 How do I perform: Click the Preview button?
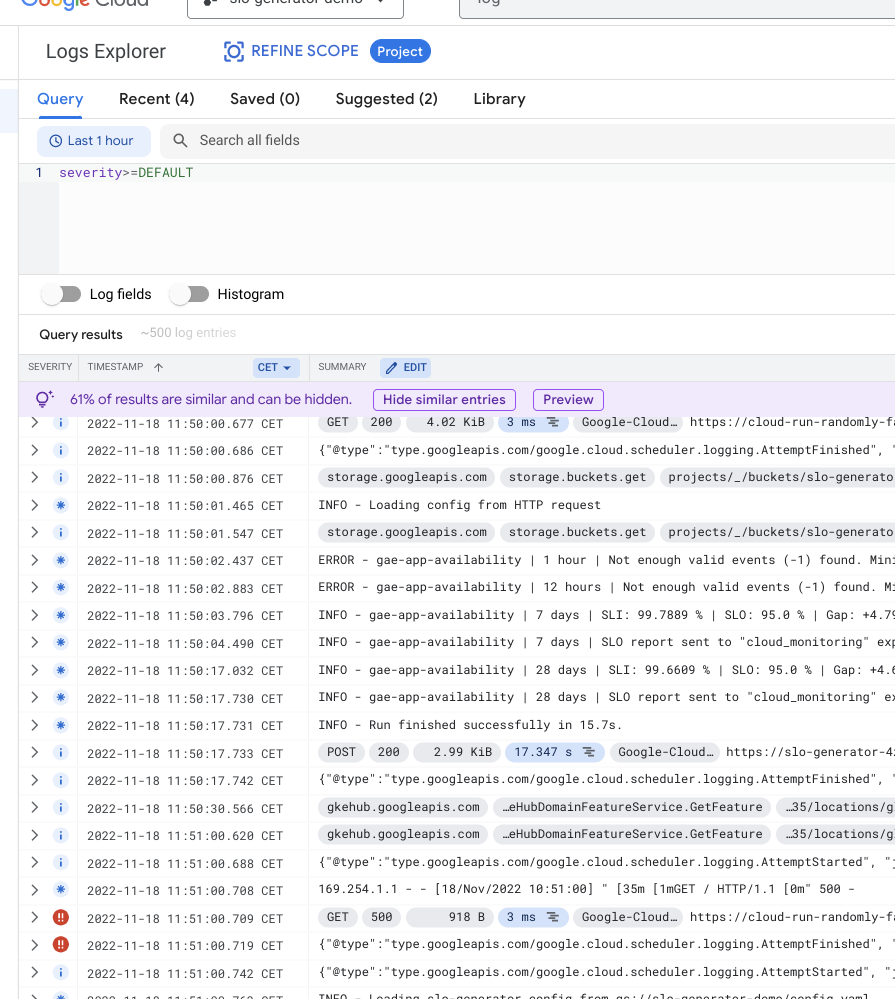pyautogui.click(x=568, y=399)
